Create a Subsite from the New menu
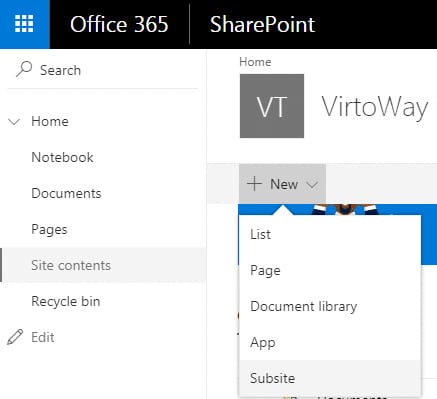This screenshot has width=437, height=399. click(x=330, y=378)
